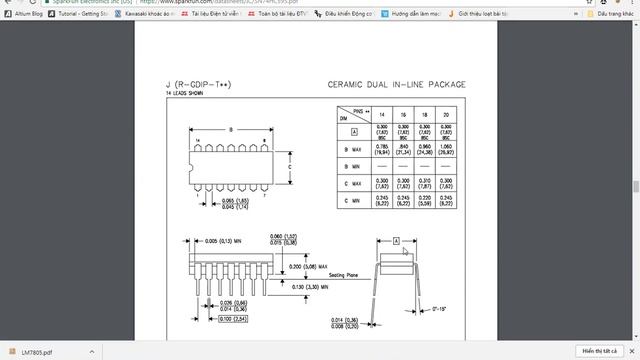Open the Toàn bộ tài liệu ĐTV bookmark
Image resolution: width=640 pixels, height=360 pixels.
pos(278,14)
